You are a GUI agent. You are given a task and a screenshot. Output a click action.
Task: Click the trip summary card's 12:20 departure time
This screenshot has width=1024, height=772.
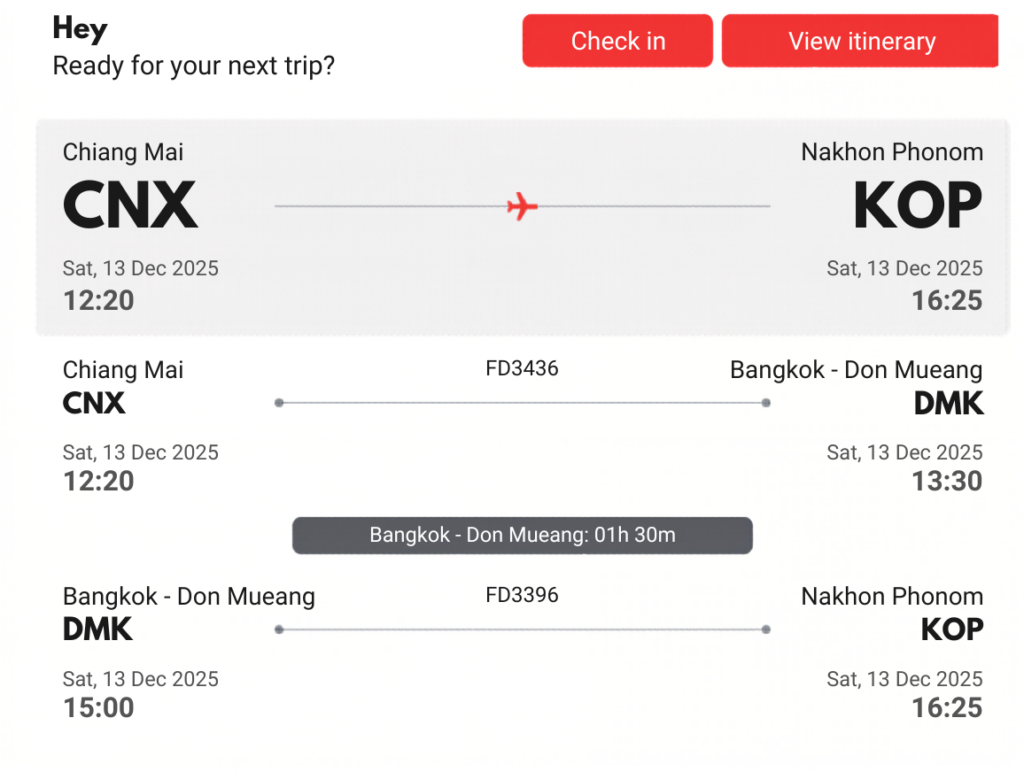click(98, 300)
